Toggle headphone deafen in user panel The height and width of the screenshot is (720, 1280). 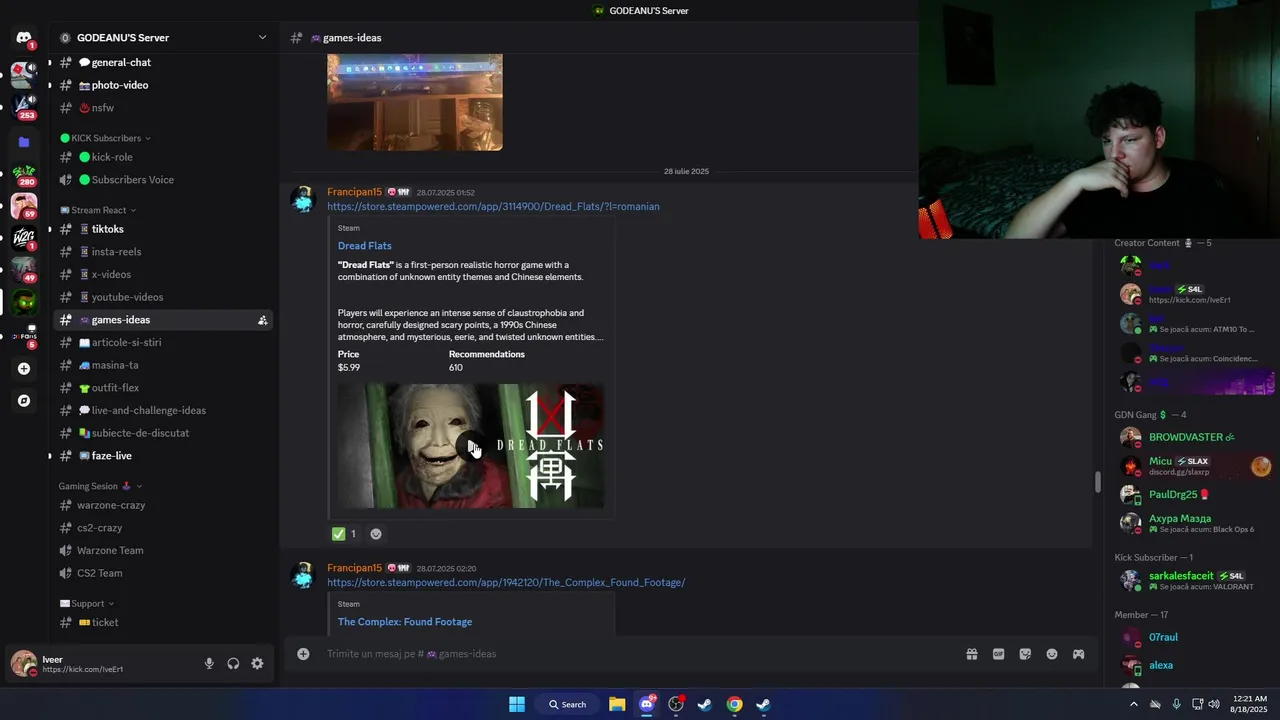pos(233,663)
